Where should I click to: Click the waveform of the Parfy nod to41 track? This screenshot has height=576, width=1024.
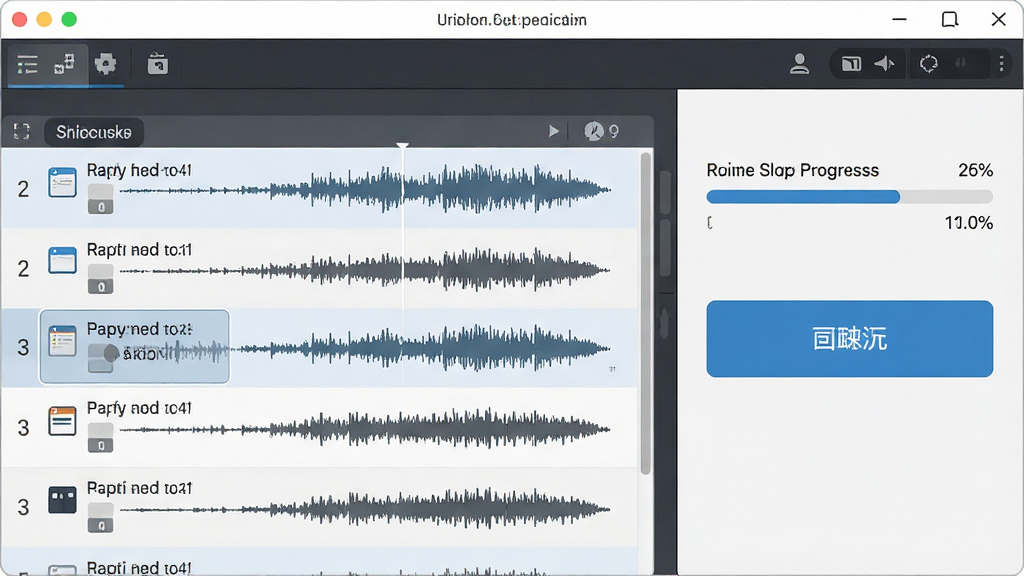coord(365,429)
